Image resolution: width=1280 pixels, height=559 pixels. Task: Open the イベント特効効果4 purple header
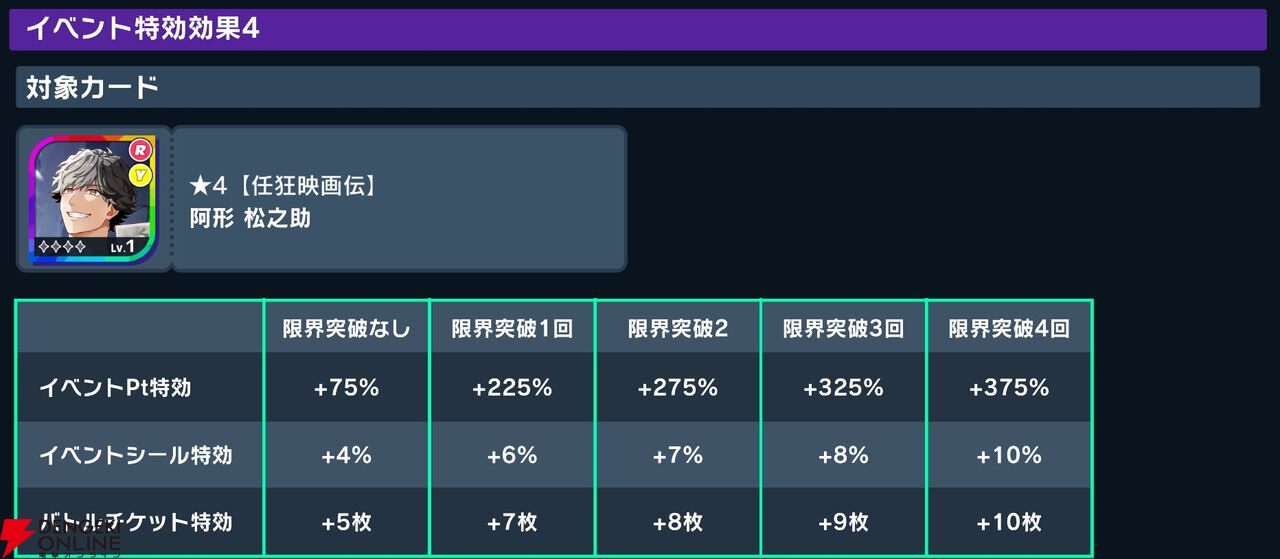click(638, 29)
